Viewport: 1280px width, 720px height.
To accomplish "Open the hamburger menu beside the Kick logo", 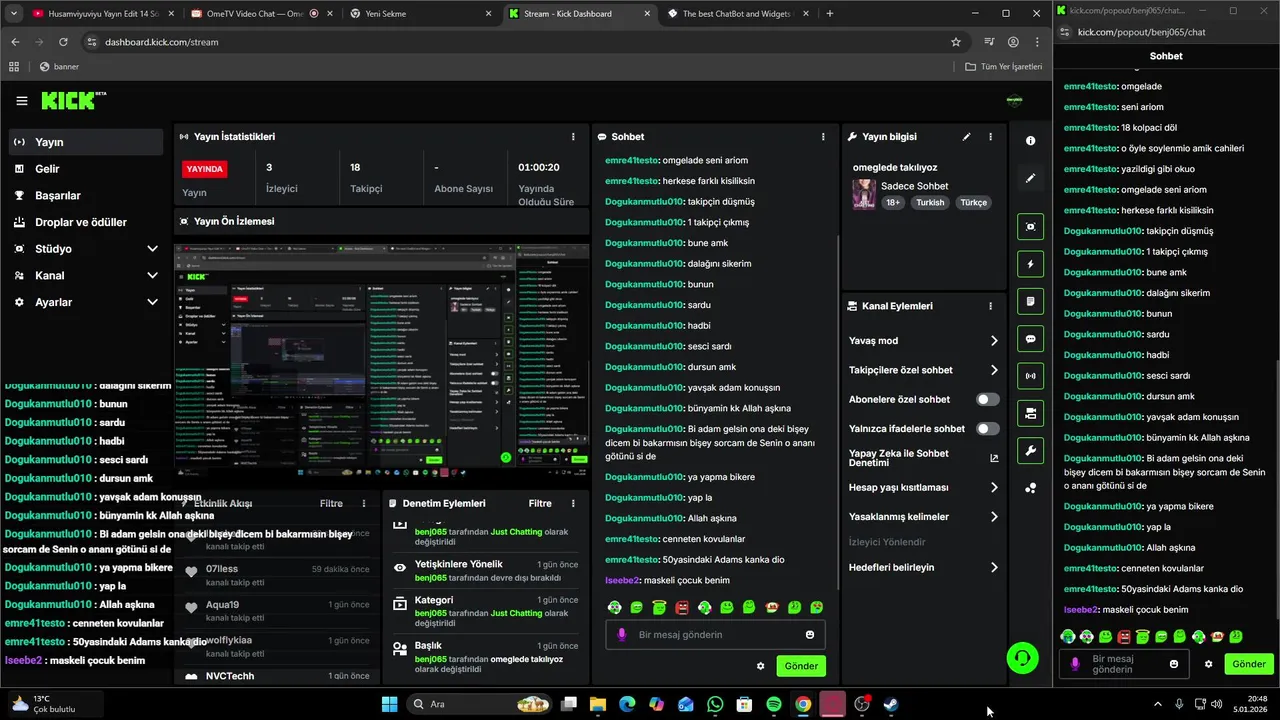I will [x=22, y=101].
